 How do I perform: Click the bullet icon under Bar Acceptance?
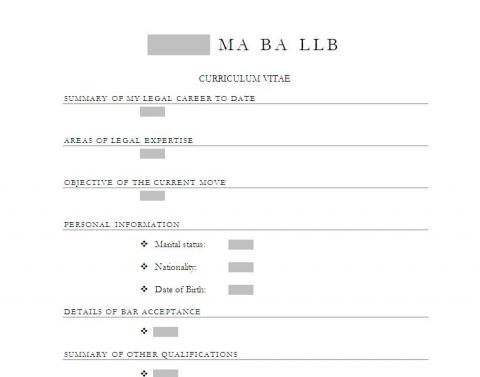pyautogui.click(x=144, y=331)
